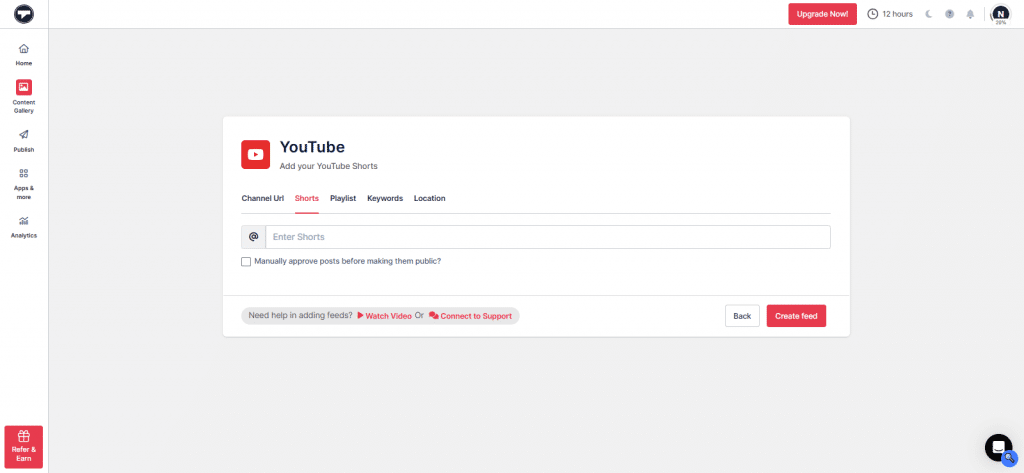Viewport: 1024px width, 473px height.
Task: Focus the Enter Shorts input field
Action: pyautogui.click(x=547, y=237)
